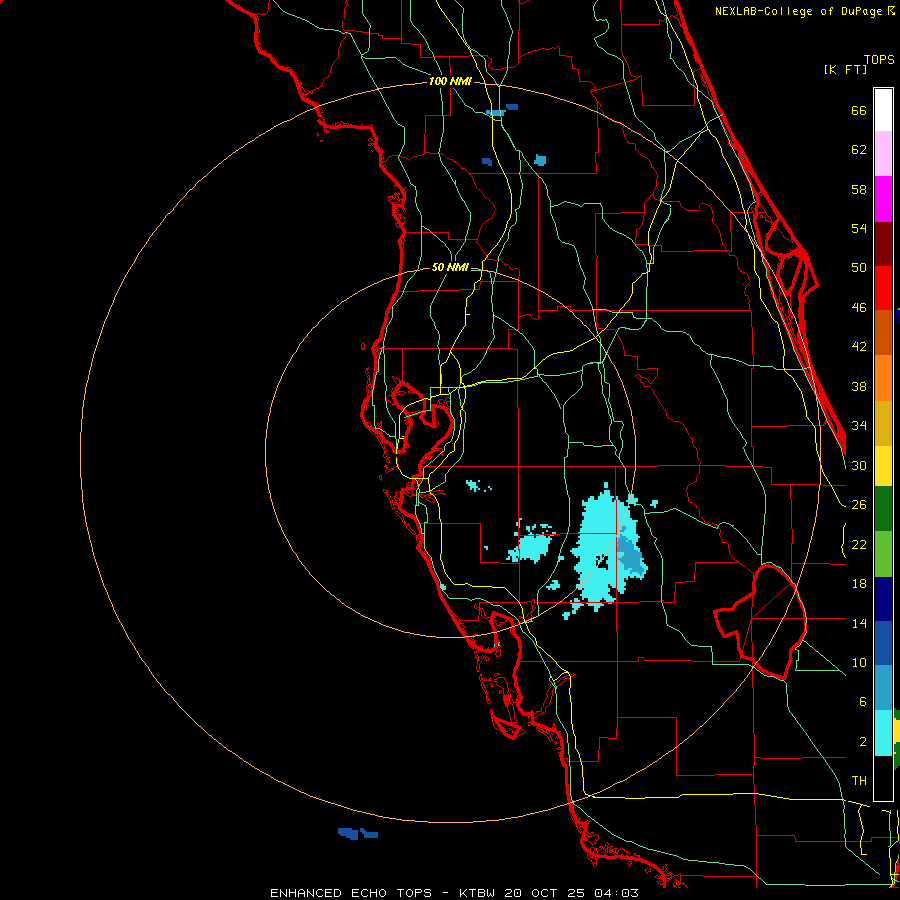This screenshot has height=900, width=900.
Task: Click the [K FT] units label
Action: (845, 70)
